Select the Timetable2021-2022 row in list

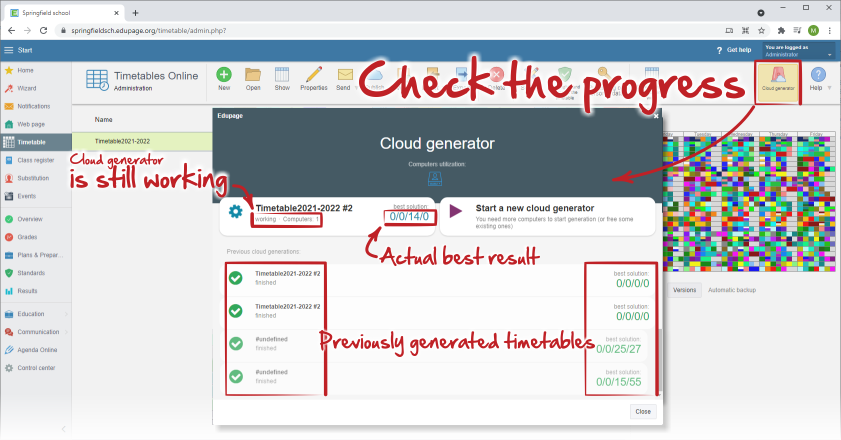(142, 141)
